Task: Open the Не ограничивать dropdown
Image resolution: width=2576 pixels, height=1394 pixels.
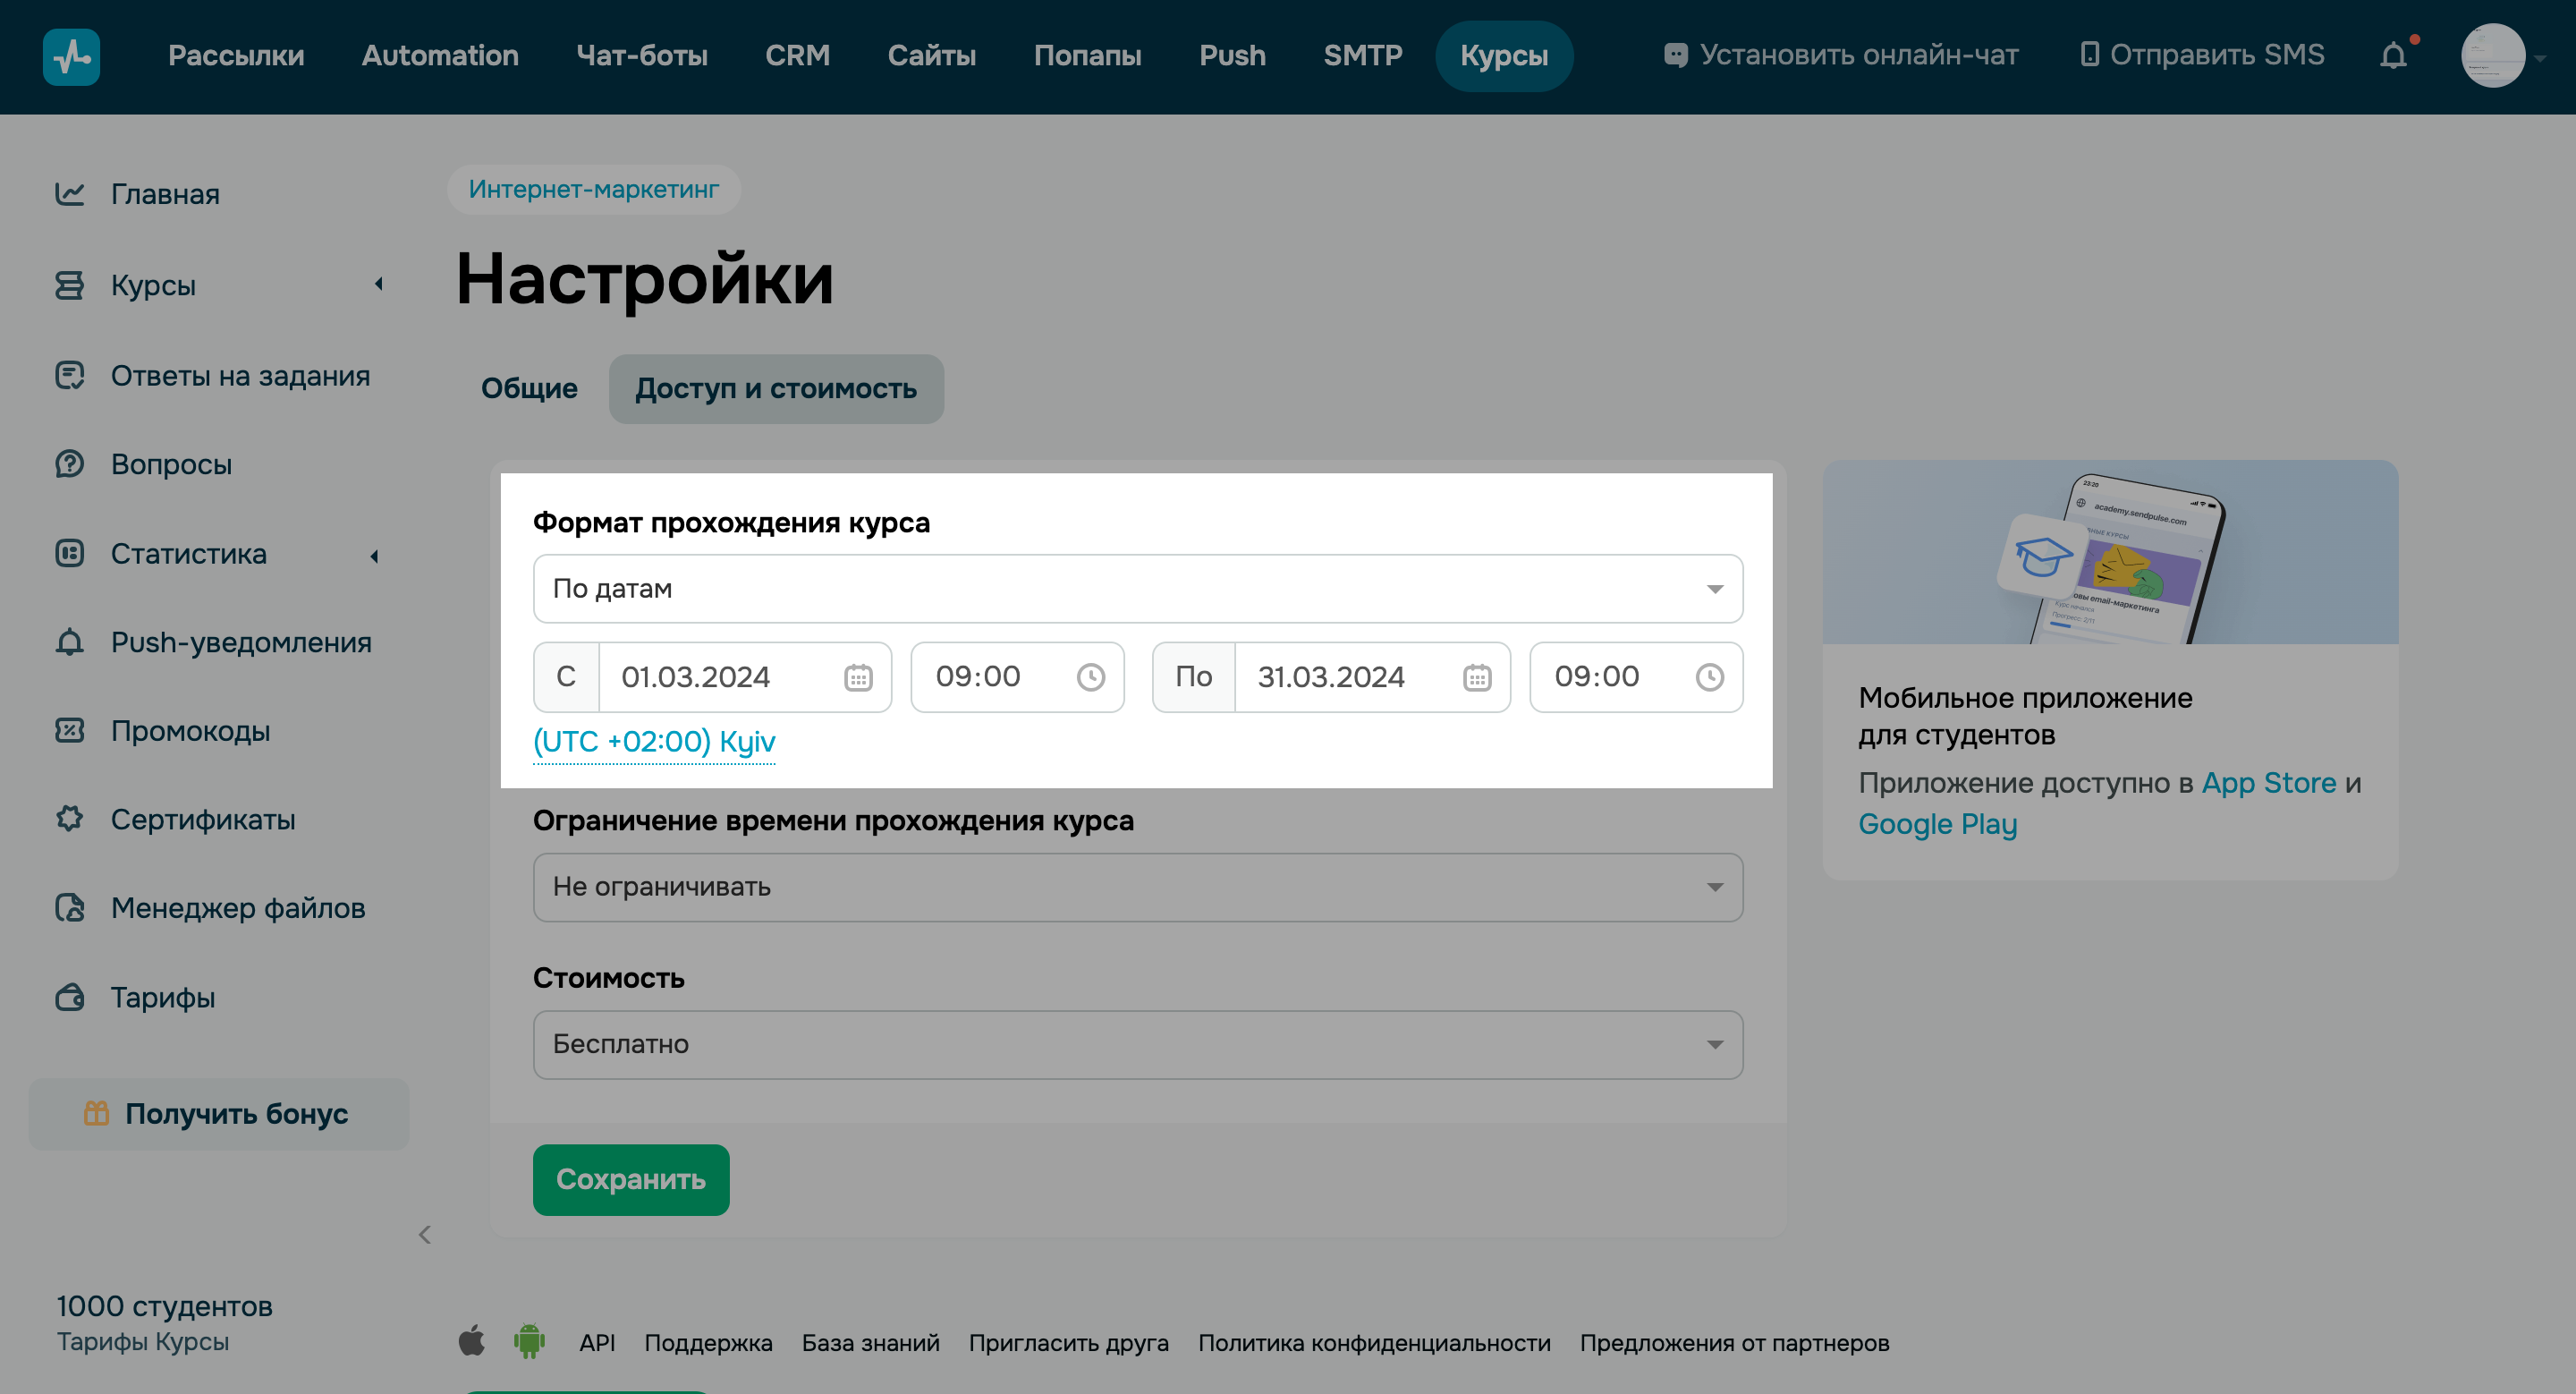Action: point(1138,887)
